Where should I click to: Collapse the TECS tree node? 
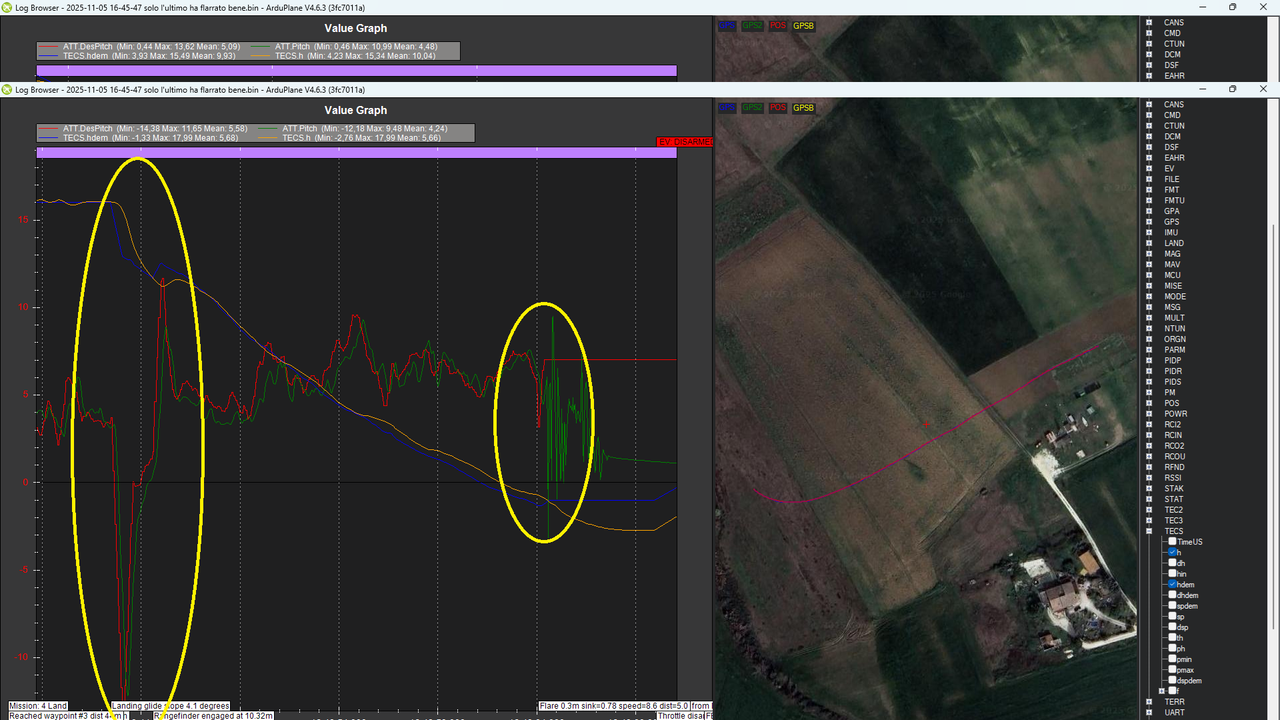point(1150,531)
